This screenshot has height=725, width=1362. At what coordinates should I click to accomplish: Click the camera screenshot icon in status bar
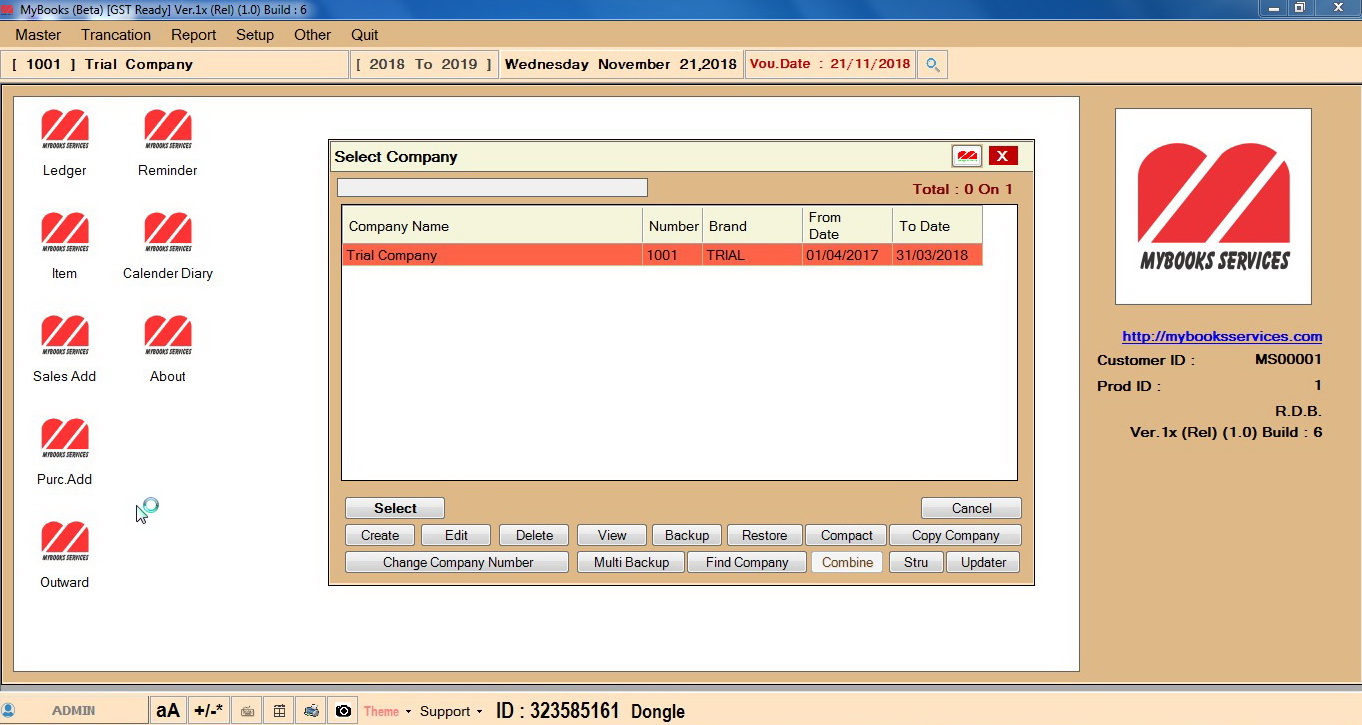click(343, 711)
